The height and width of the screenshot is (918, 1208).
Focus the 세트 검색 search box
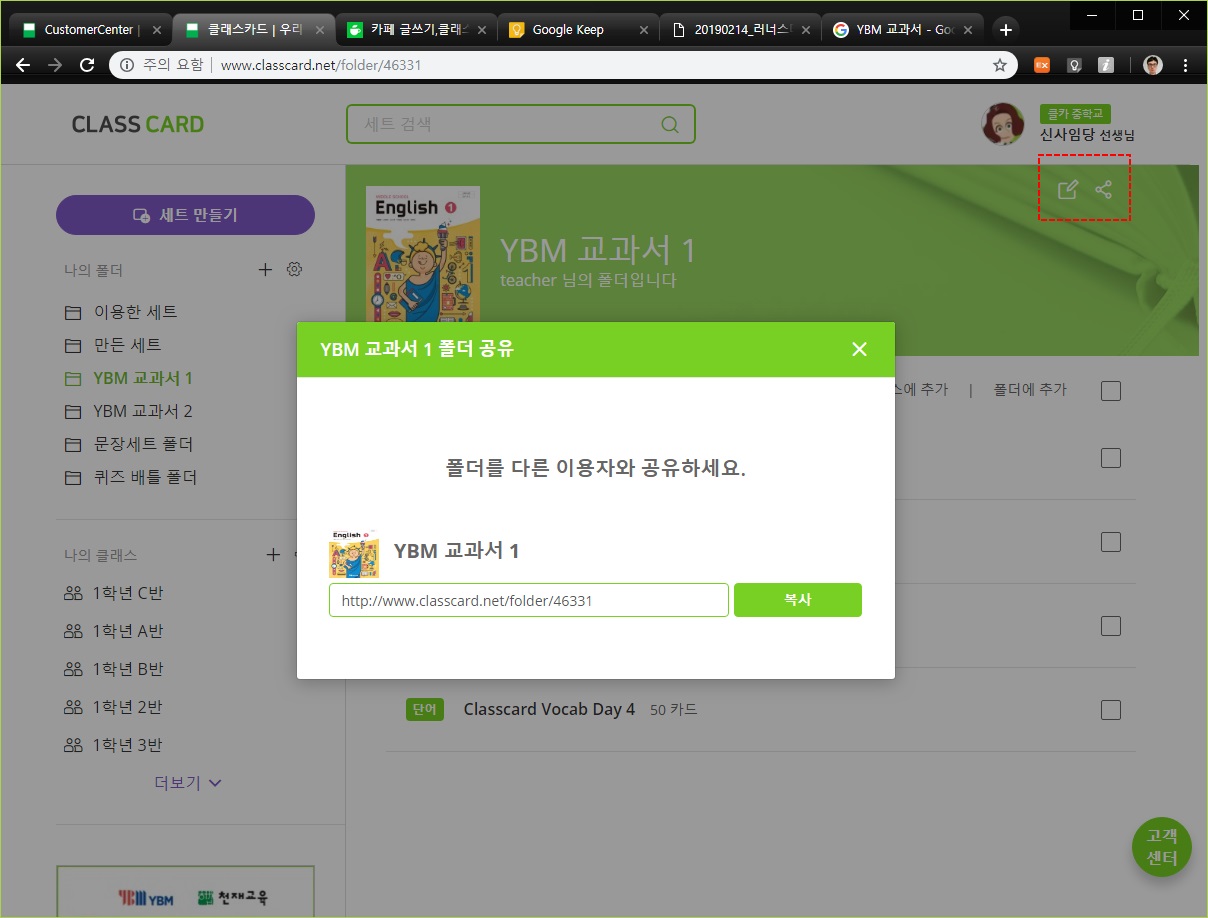(x=520, y=124)
